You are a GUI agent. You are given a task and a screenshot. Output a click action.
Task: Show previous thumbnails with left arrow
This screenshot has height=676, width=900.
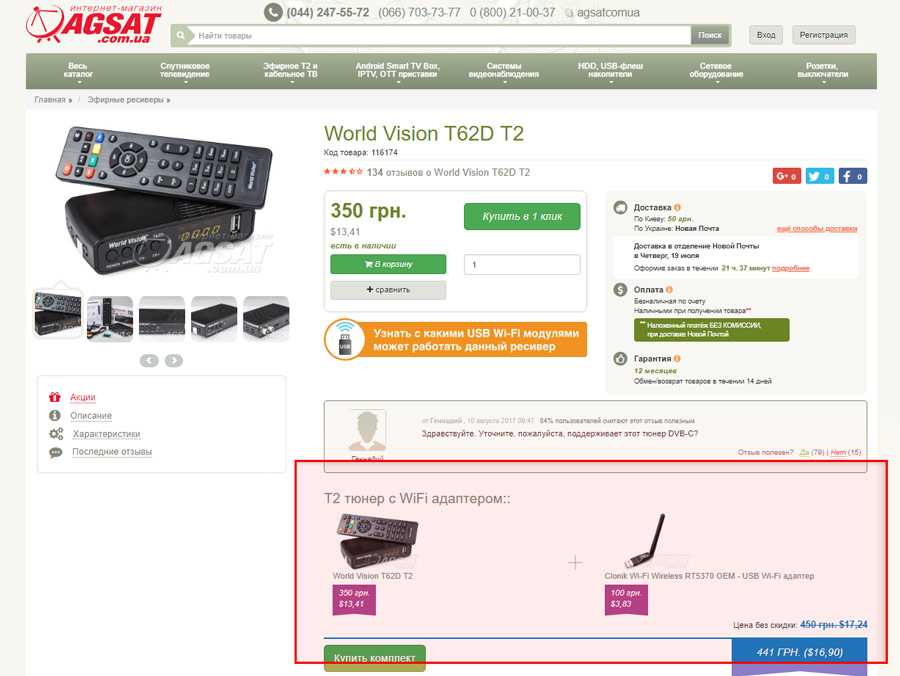[149, 360]
